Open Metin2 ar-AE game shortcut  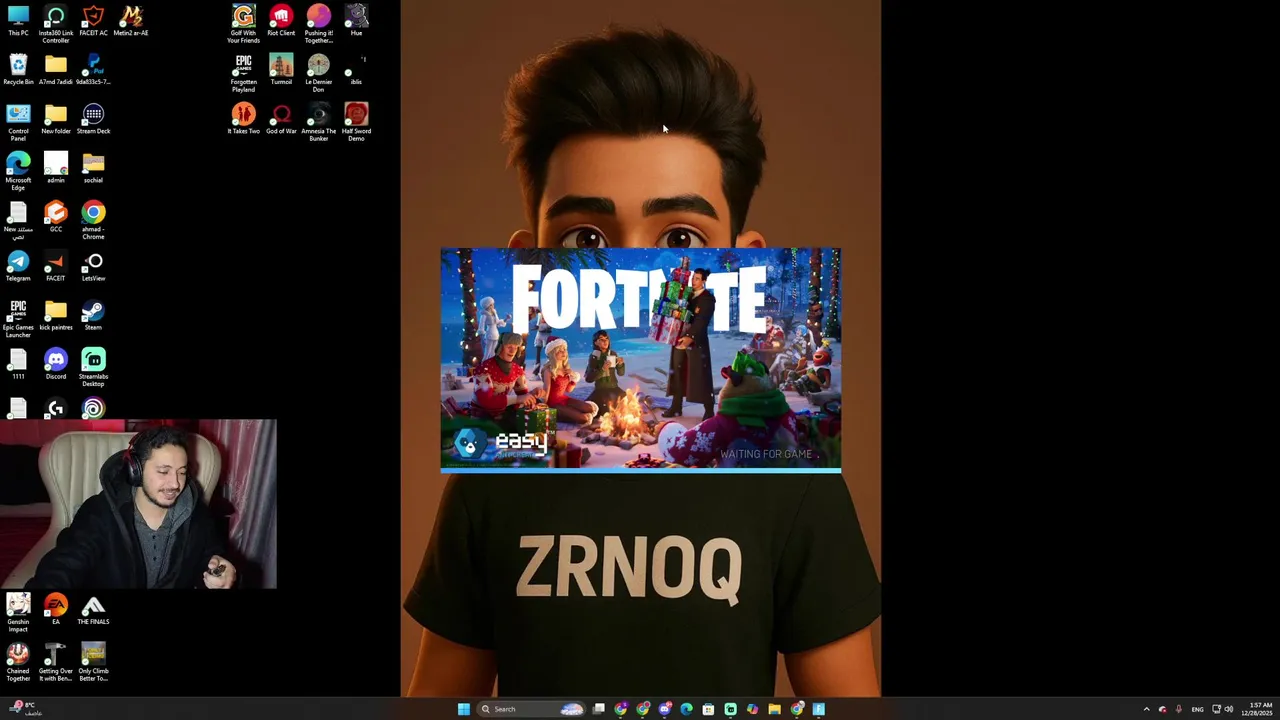click(x=131, y=21)
